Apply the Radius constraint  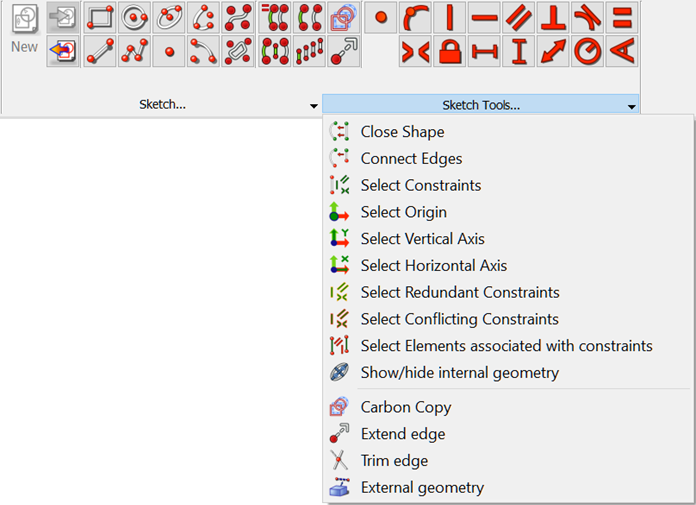pyautogui.click(x=588, y=51)
